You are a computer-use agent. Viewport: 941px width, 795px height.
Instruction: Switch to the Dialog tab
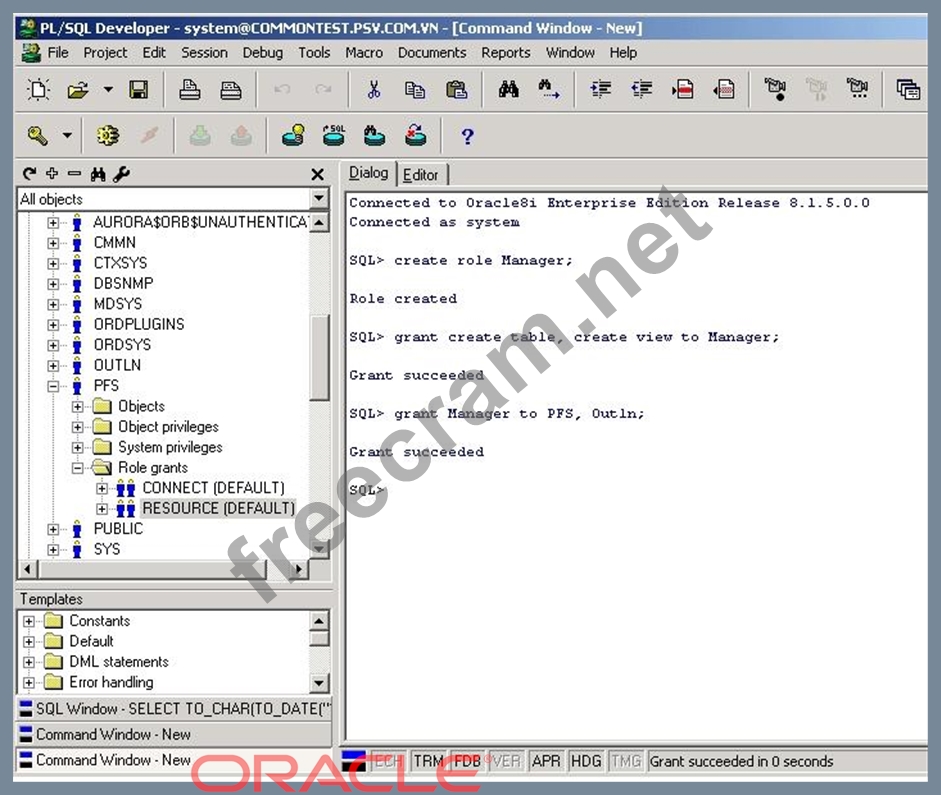click(368, 173)
